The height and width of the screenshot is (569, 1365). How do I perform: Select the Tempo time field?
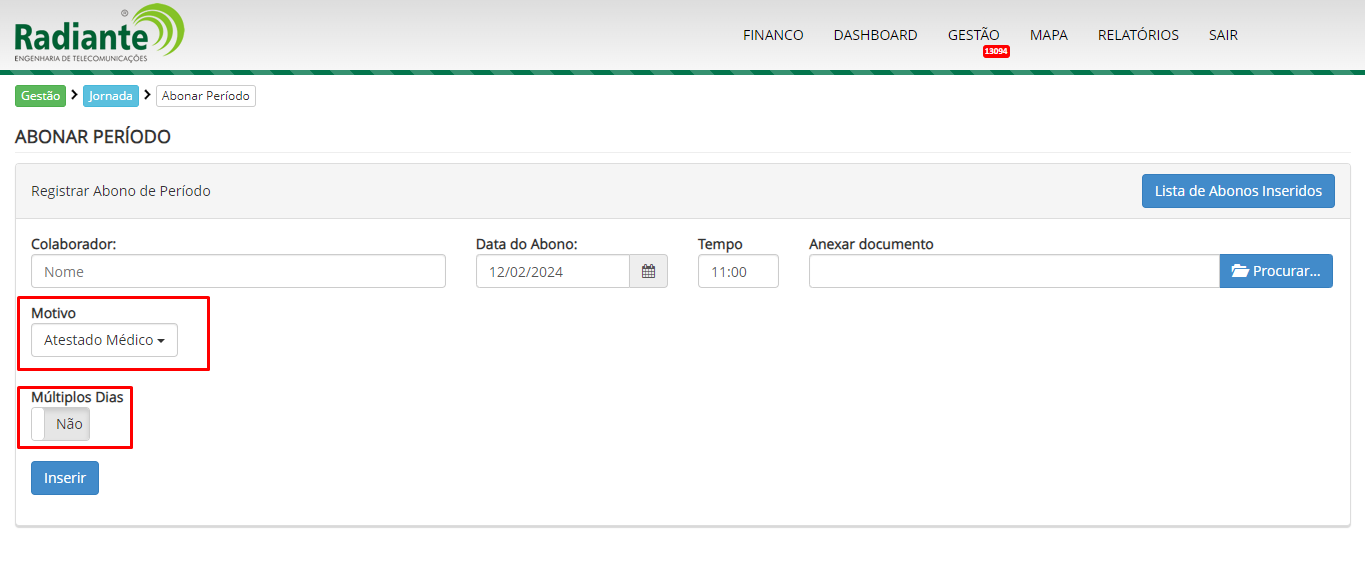click(738, 271)
